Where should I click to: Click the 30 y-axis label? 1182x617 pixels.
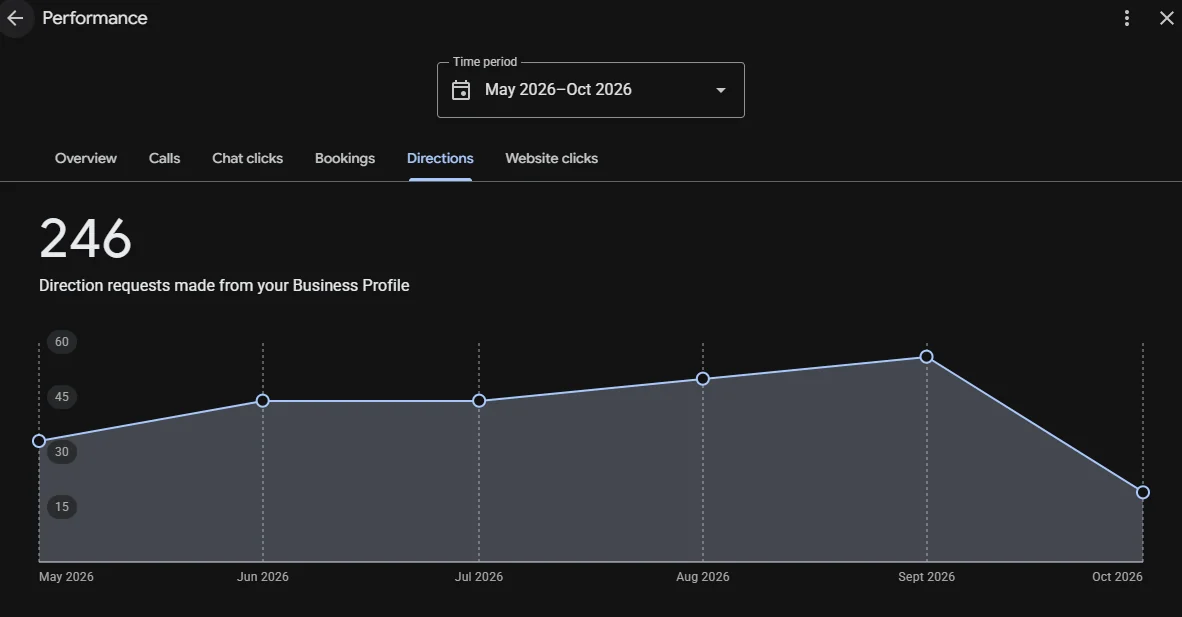[62, 452]
